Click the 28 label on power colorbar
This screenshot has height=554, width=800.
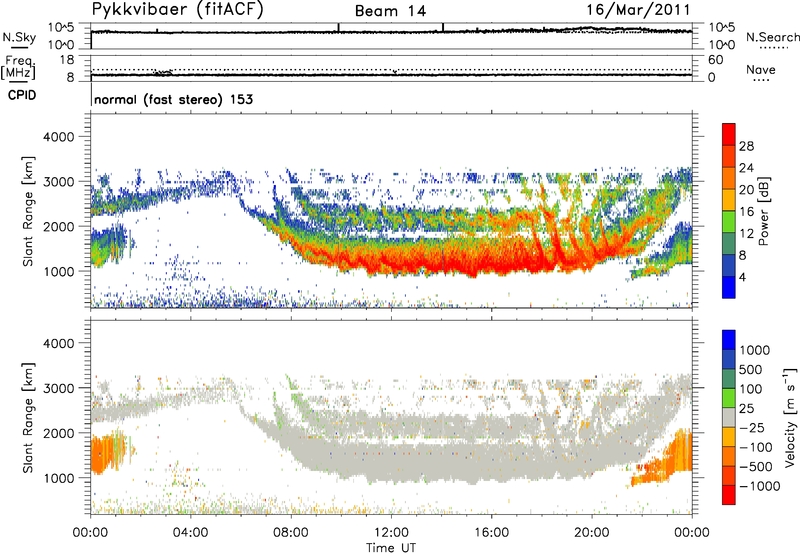click(x=746, y=146)
